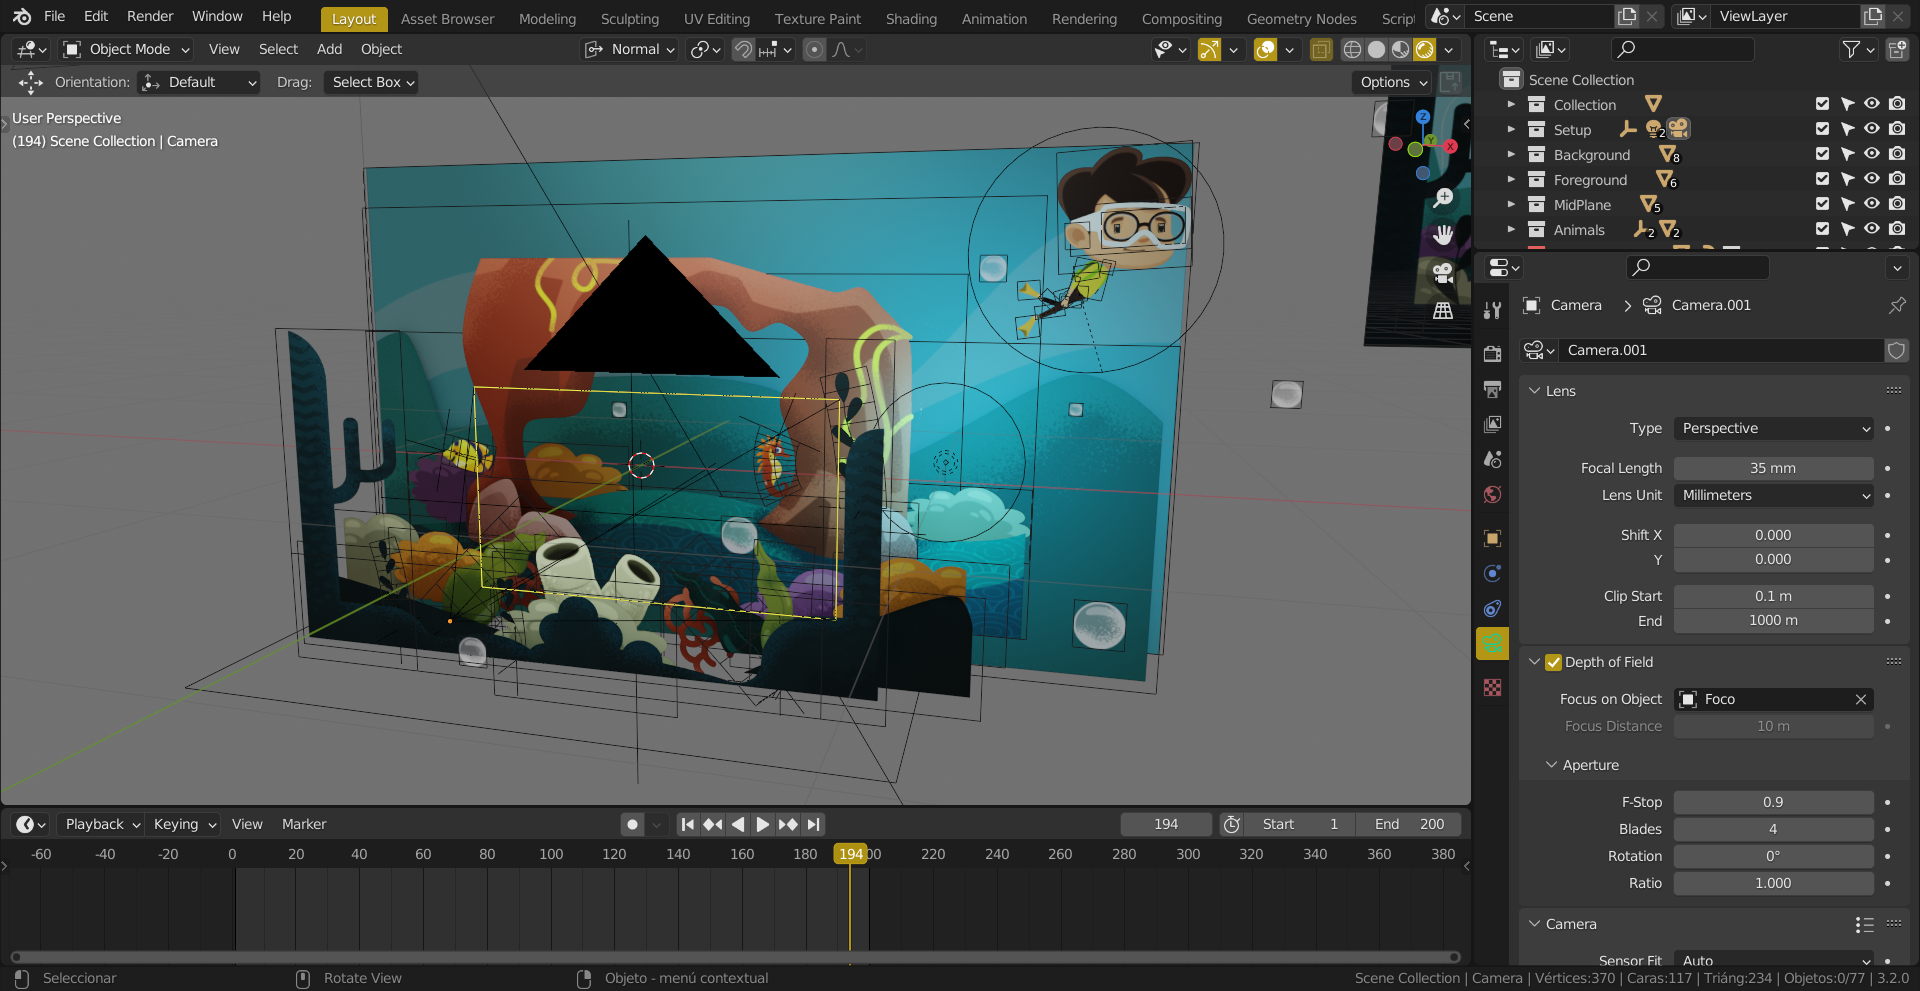Open the Tool properties tab icon
Viewport: 1920px width, 991px height.
click(1492, 311)
